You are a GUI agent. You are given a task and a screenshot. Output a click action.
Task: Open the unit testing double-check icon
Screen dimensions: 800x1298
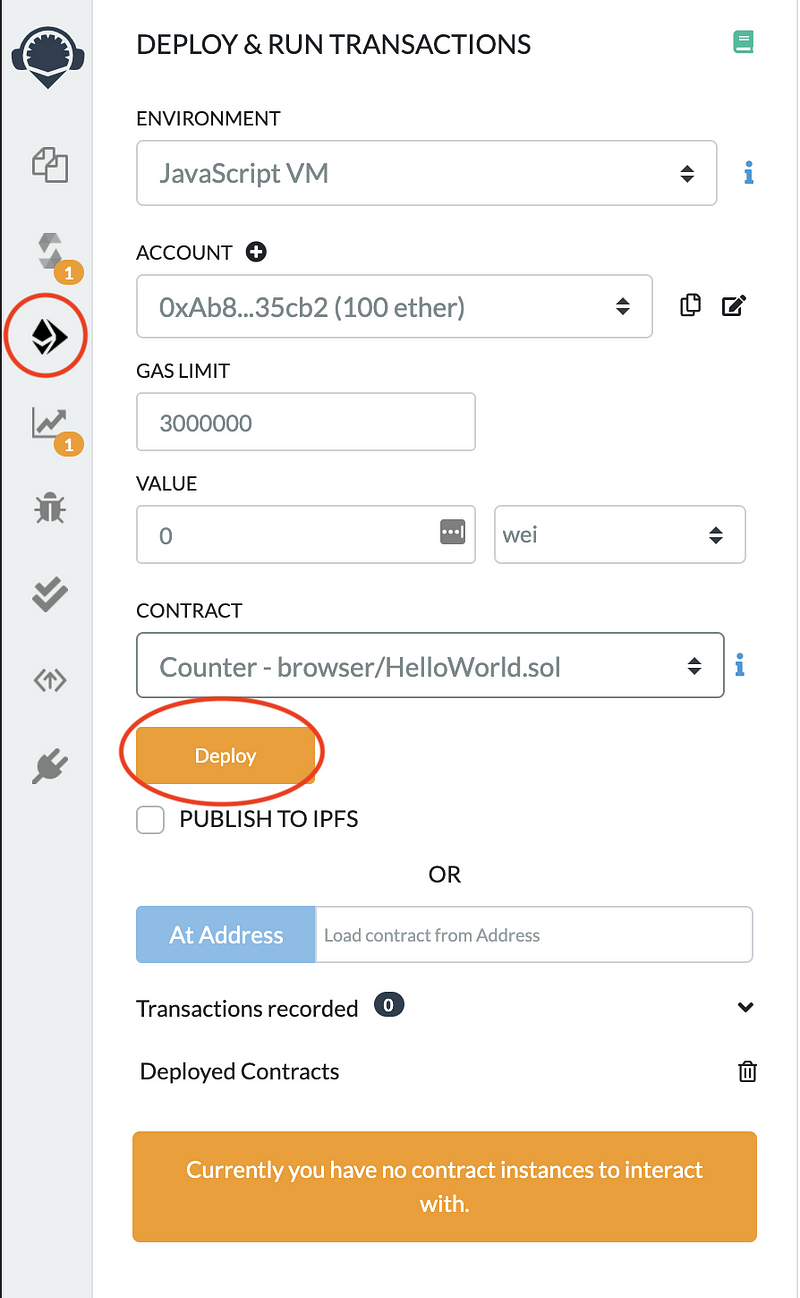tap(49, 594)
